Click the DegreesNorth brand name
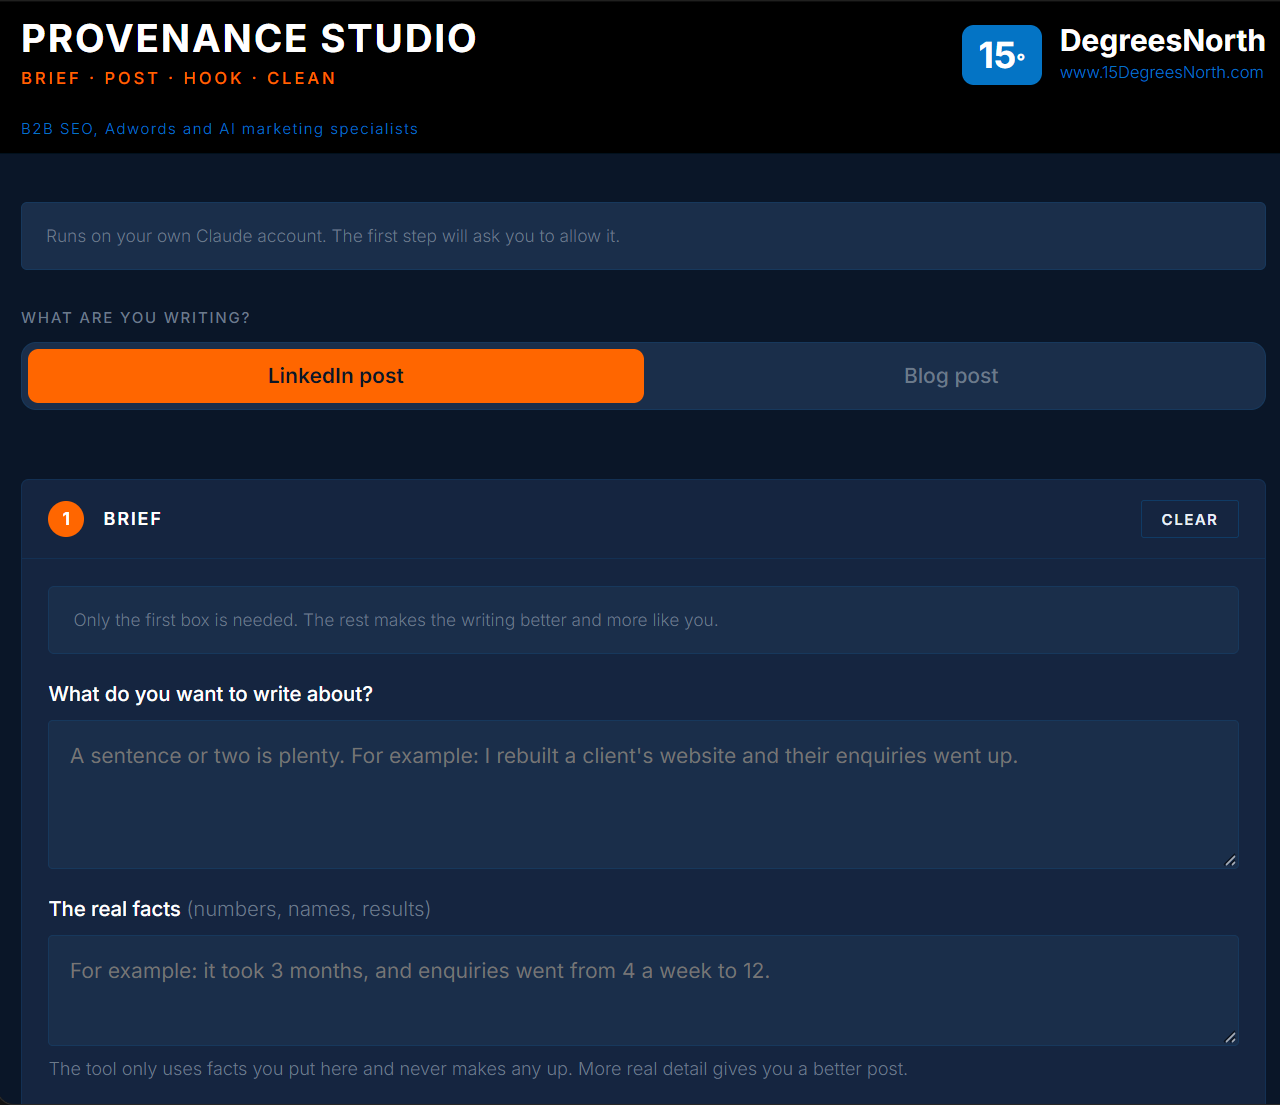The height and width of the screenshot is (1105, 1280). pos(1162,40)
